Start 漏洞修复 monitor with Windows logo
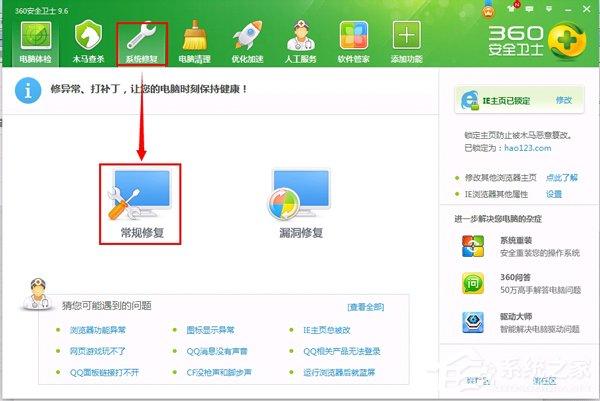 (299, 195)
